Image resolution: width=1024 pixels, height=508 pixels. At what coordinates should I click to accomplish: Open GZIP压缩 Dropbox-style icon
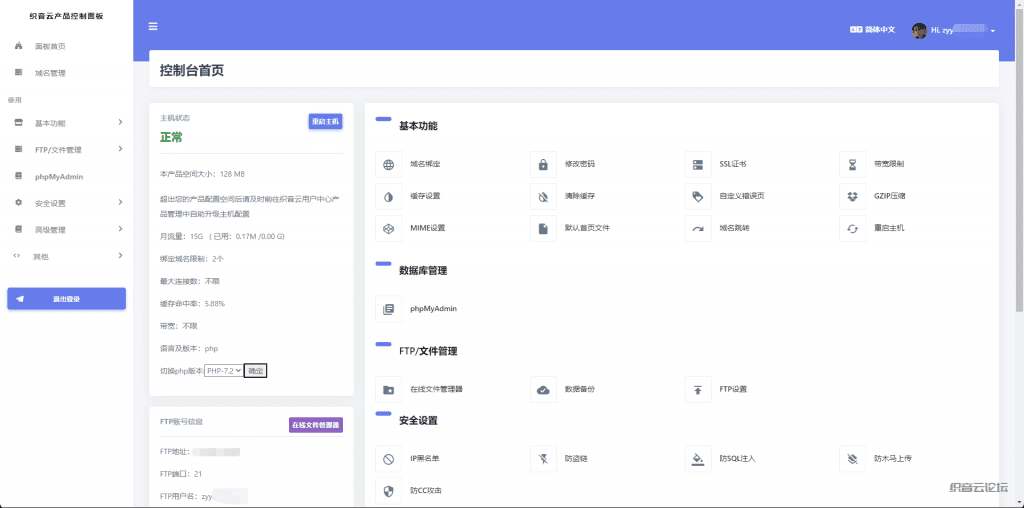point(852,196)
